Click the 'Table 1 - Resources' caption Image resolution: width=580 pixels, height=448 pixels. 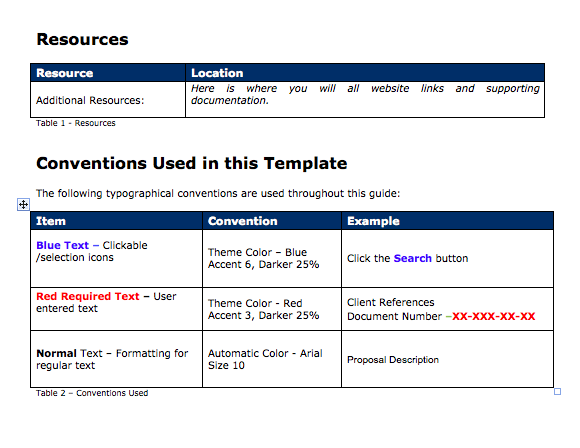pos(76,123)
